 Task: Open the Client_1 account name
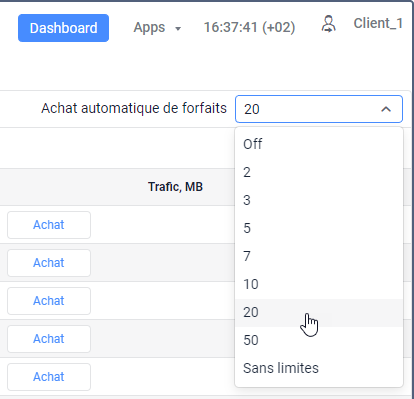click(378, 23)
